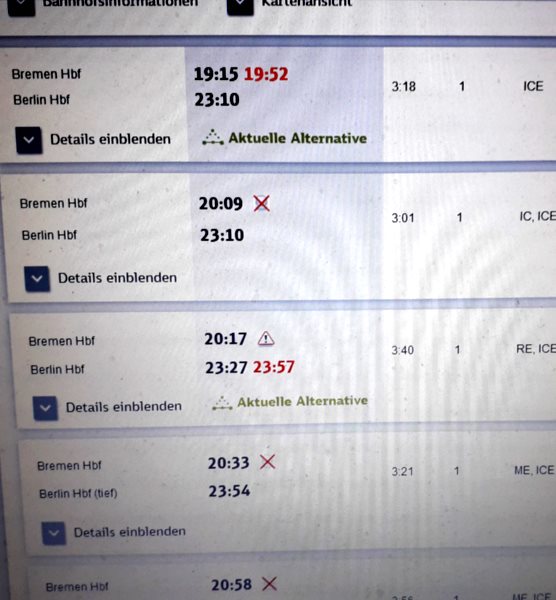
Task: Click the ME, ICE products label
Action: click(x=534, y=470)
